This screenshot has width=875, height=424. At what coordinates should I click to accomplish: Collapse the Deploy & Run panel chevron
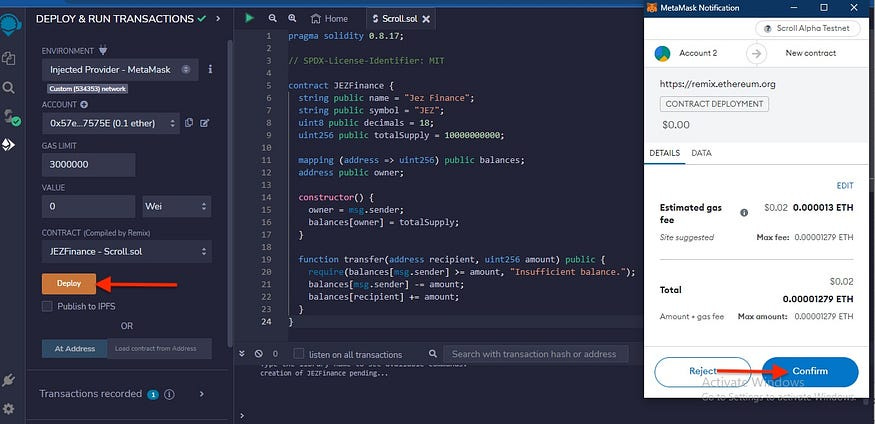pyautogui.click(x=218, y=19)
